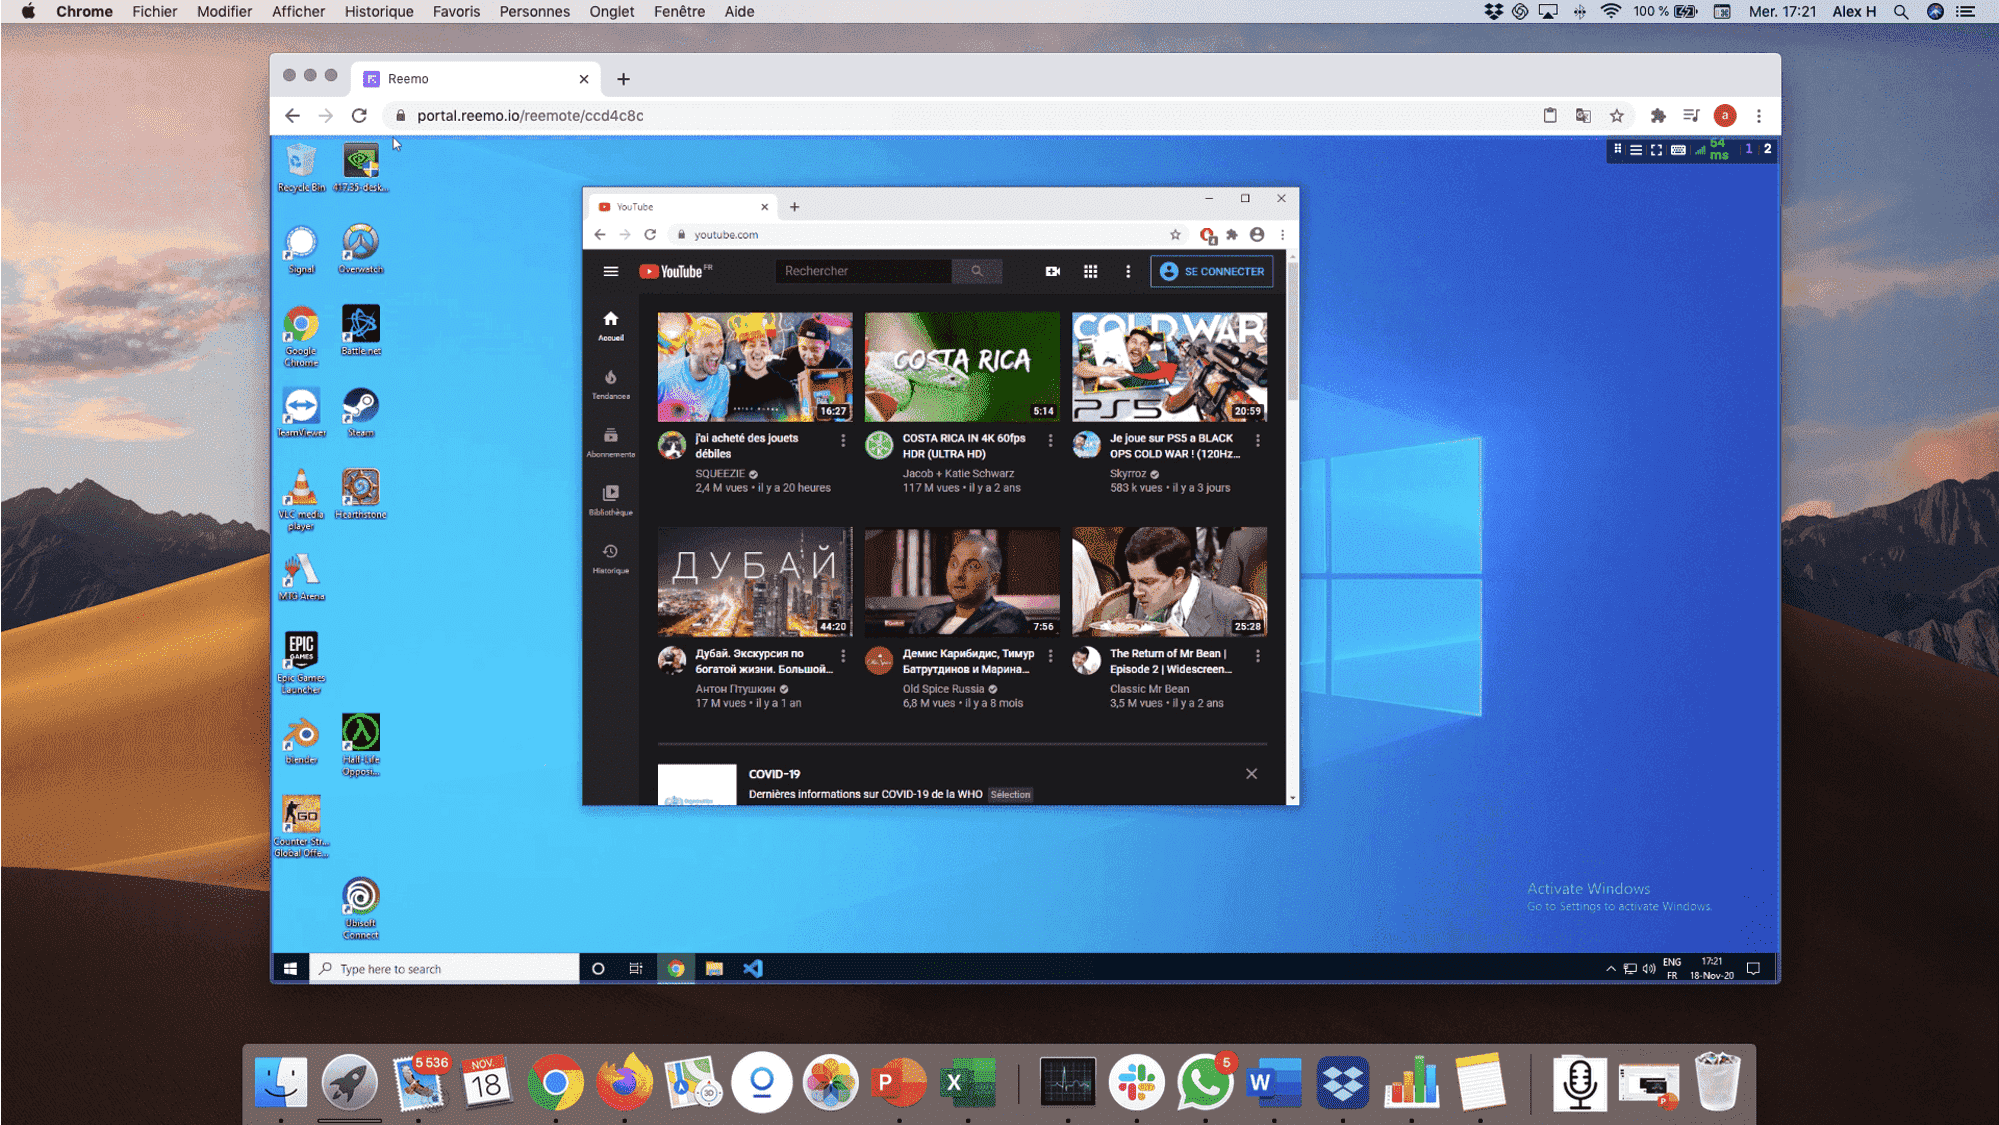
Task: Open Windows Start menu
Action: click(x=290, y=968)
